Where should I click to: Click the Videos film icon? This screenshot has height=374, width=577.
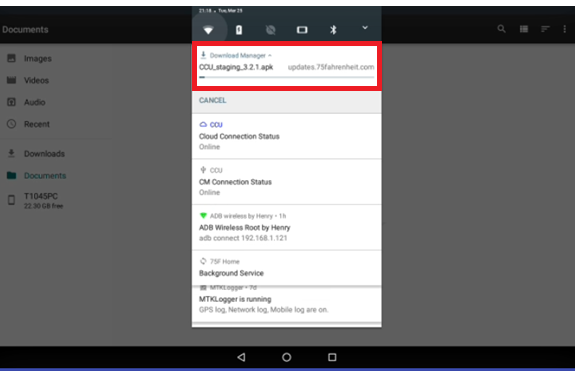11,80
